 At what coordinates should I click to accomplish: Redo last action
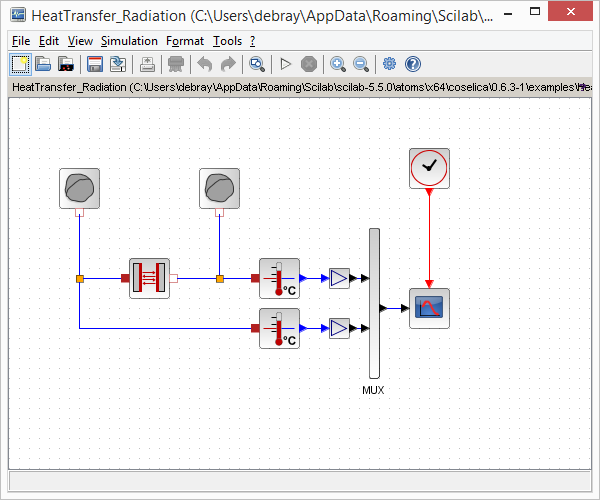(228, 64)
